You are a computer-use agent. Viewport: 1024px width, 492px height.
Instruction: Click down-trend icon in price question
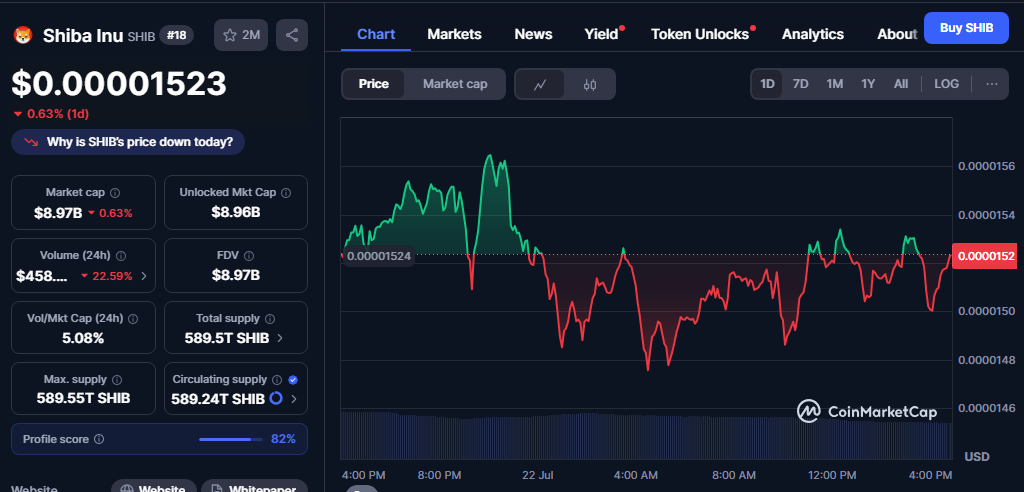click(31, 142)
